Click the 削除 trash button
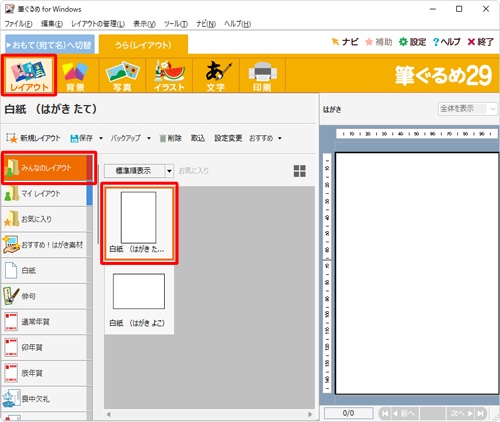The height and width of the screenshot is (422, 500). [x=170, y=138]
